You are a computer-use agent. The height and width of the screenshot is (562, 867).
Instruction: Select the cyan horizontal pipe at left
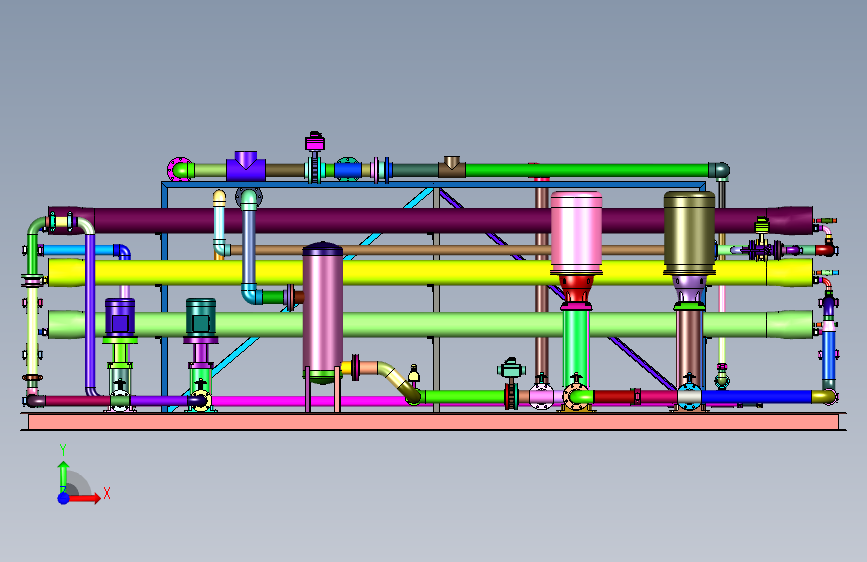(79, 250)
